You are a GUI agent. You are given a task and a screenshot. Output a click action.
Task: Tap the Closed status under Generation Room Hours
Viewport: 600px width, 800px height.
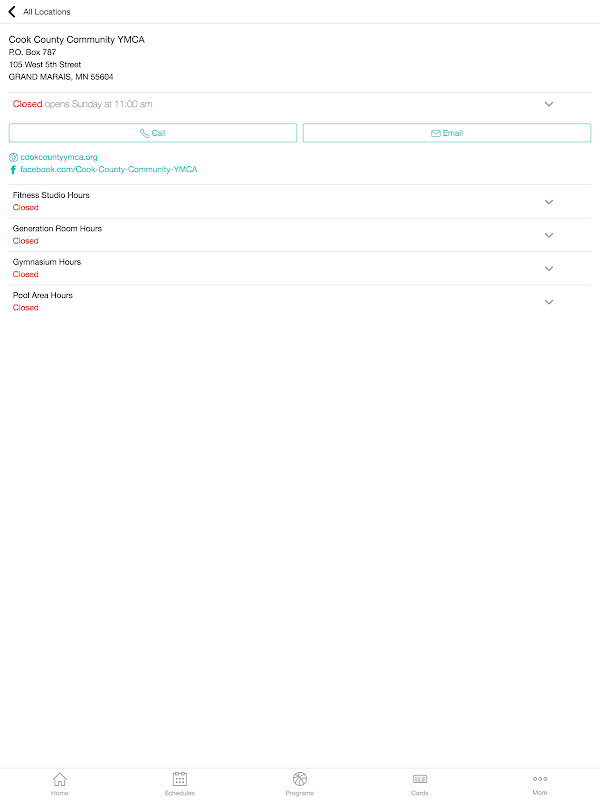(x=26, y=241)
